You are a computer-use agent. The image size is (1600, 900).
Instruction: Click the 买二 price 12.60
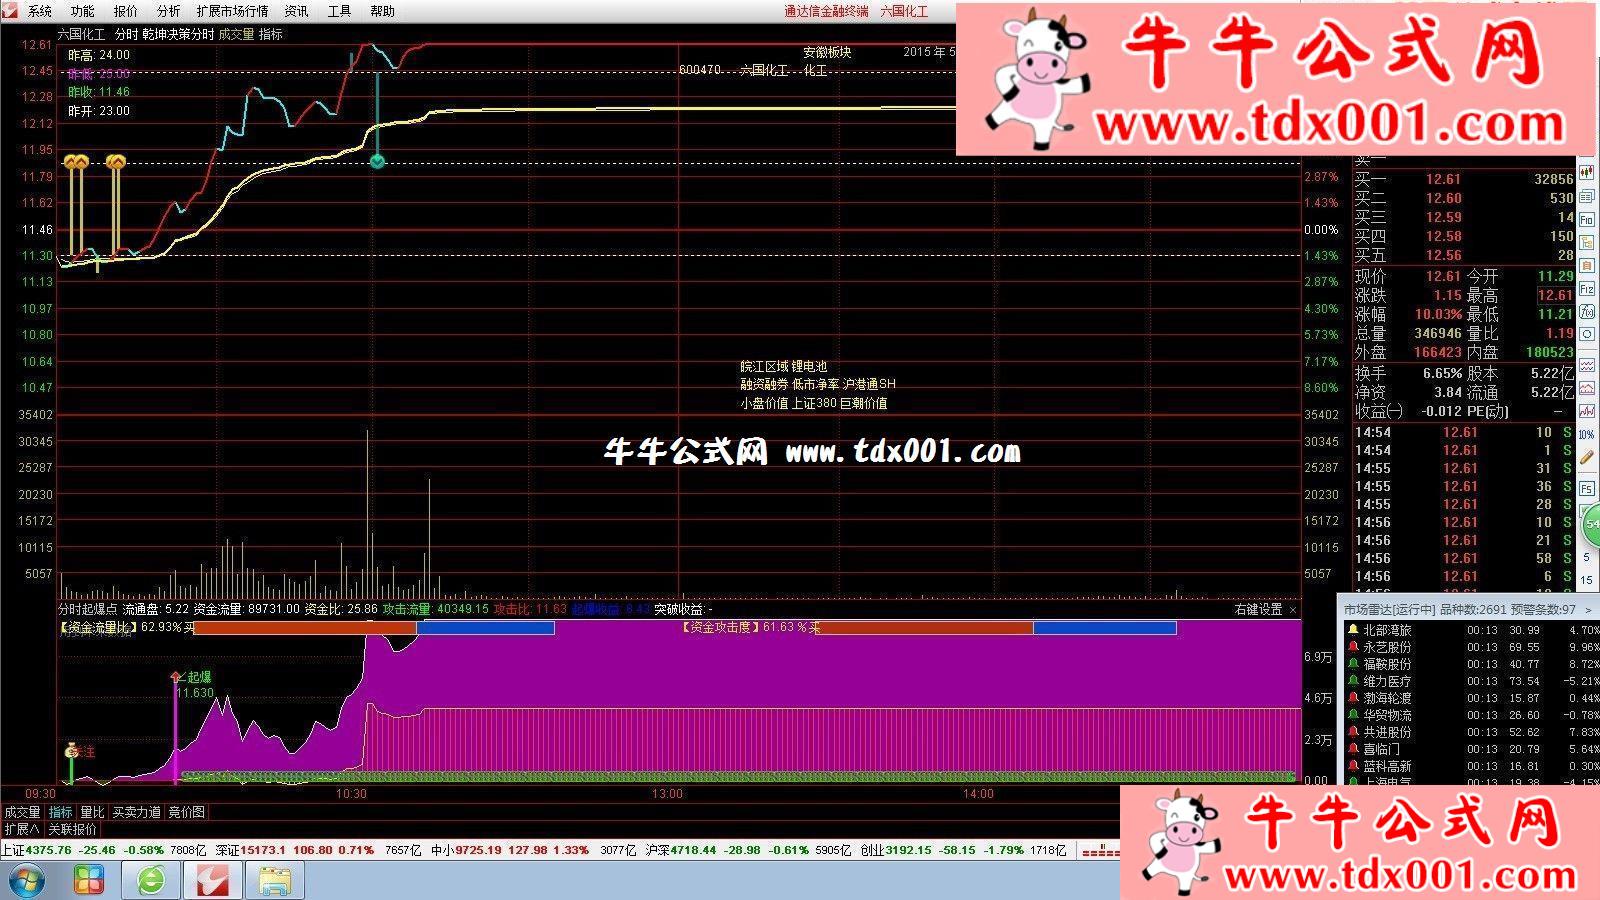[x=1443, y=198]
